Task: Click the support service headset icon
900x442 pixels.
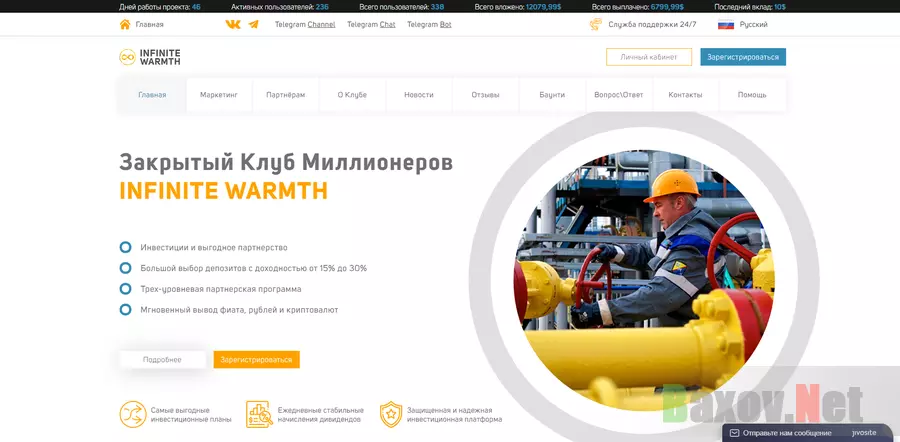Action: [595, 24]
